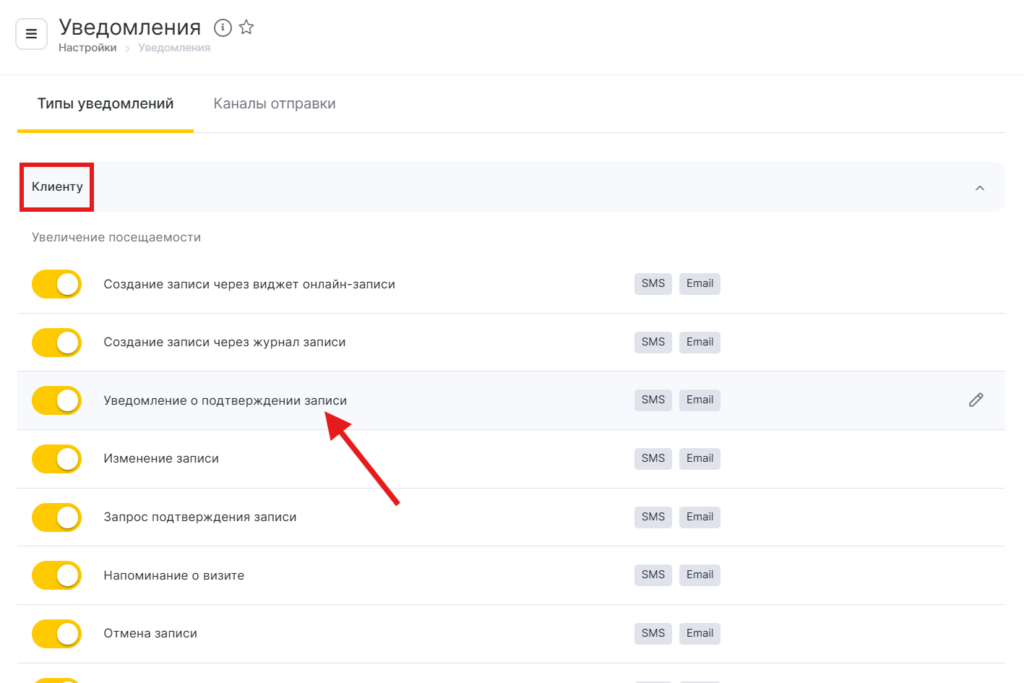The width and height of the screenshot is (1024, 683).
Task: Open Запрос подтверждения записи notification row
Action: tap(200, 517)
